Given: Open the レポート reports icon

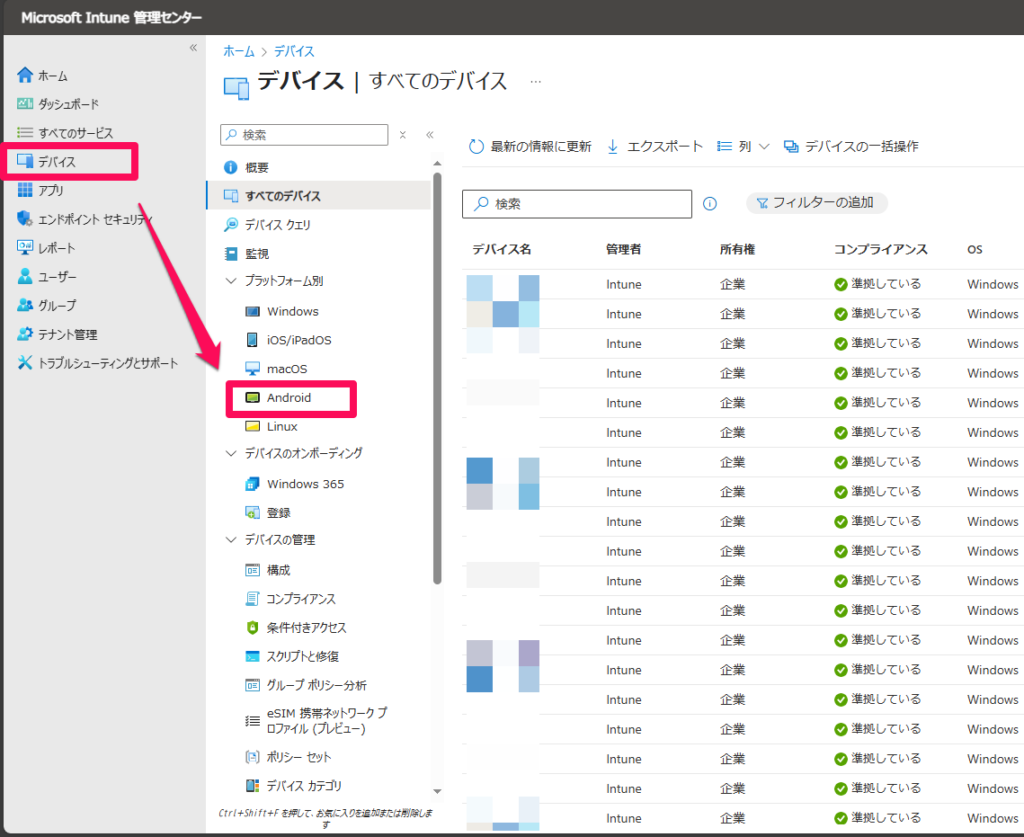Looking at the screenshot, I should (x=25, y=247).
